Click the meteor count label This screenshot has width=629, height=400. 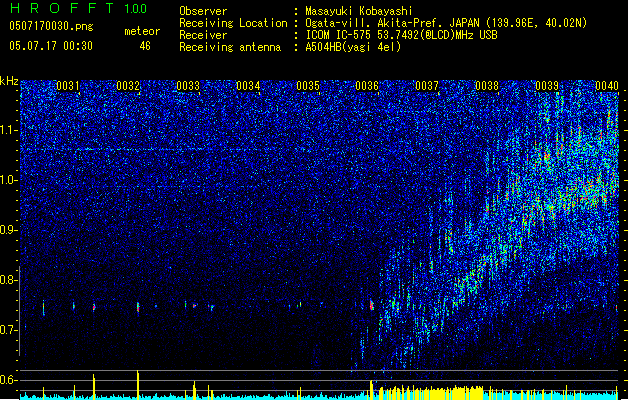pyautogui.click(x=142, y=31)
